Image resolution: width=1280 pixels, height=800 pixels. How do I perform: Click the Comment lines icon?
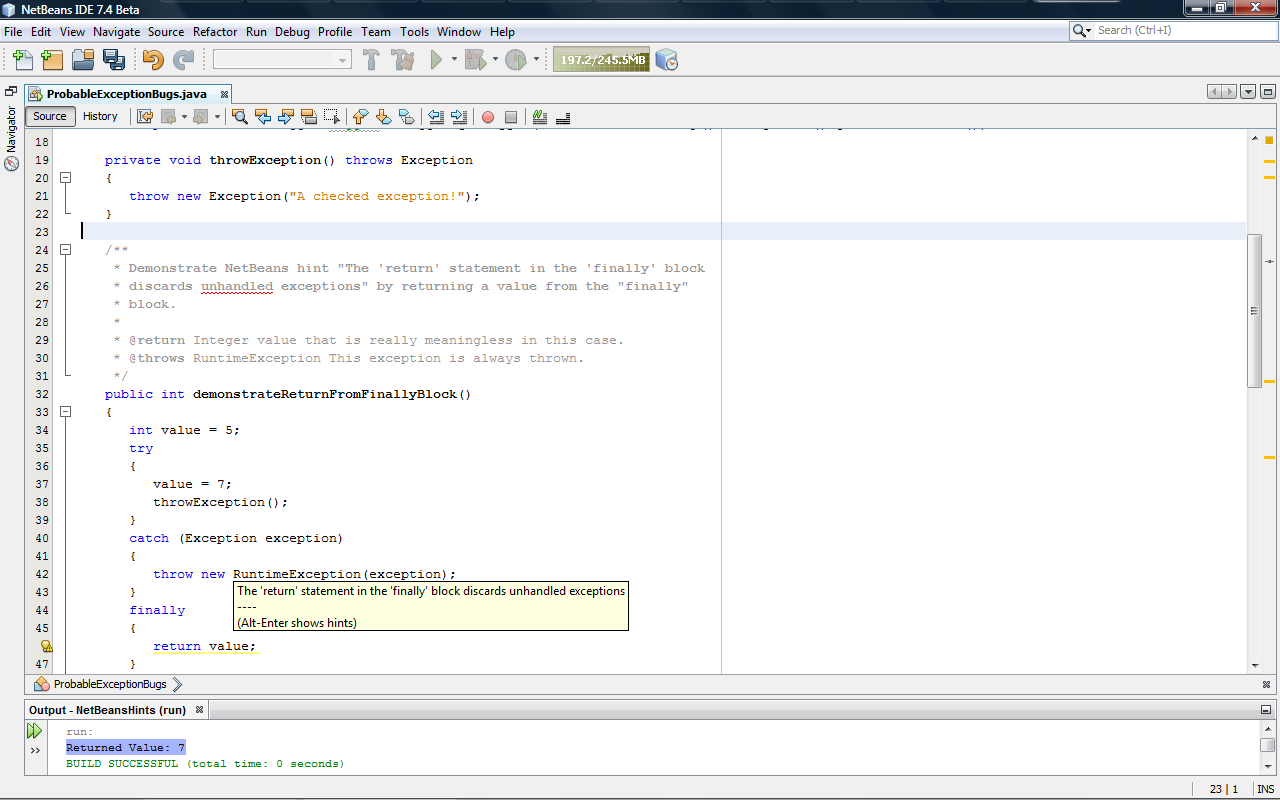(540, 117)
